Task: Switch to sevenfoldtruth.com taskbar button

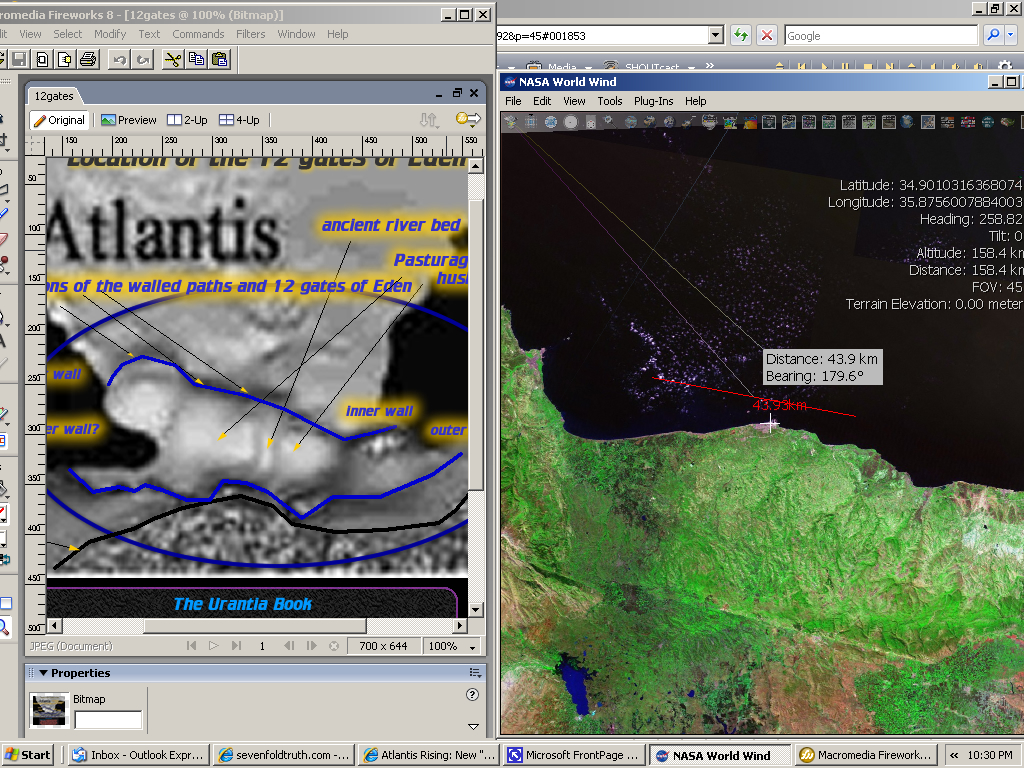Action: click(x=285, y=755)
